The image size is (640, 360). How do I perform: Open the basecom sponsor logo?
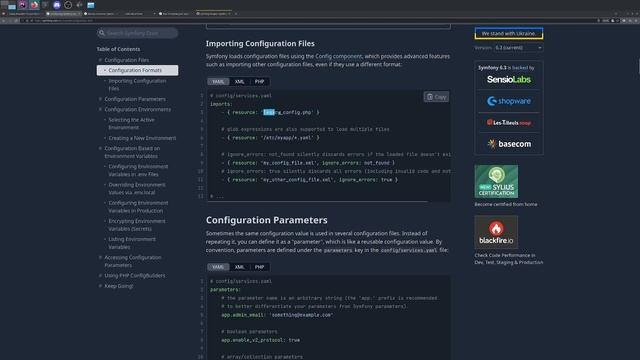pos(509,144)
